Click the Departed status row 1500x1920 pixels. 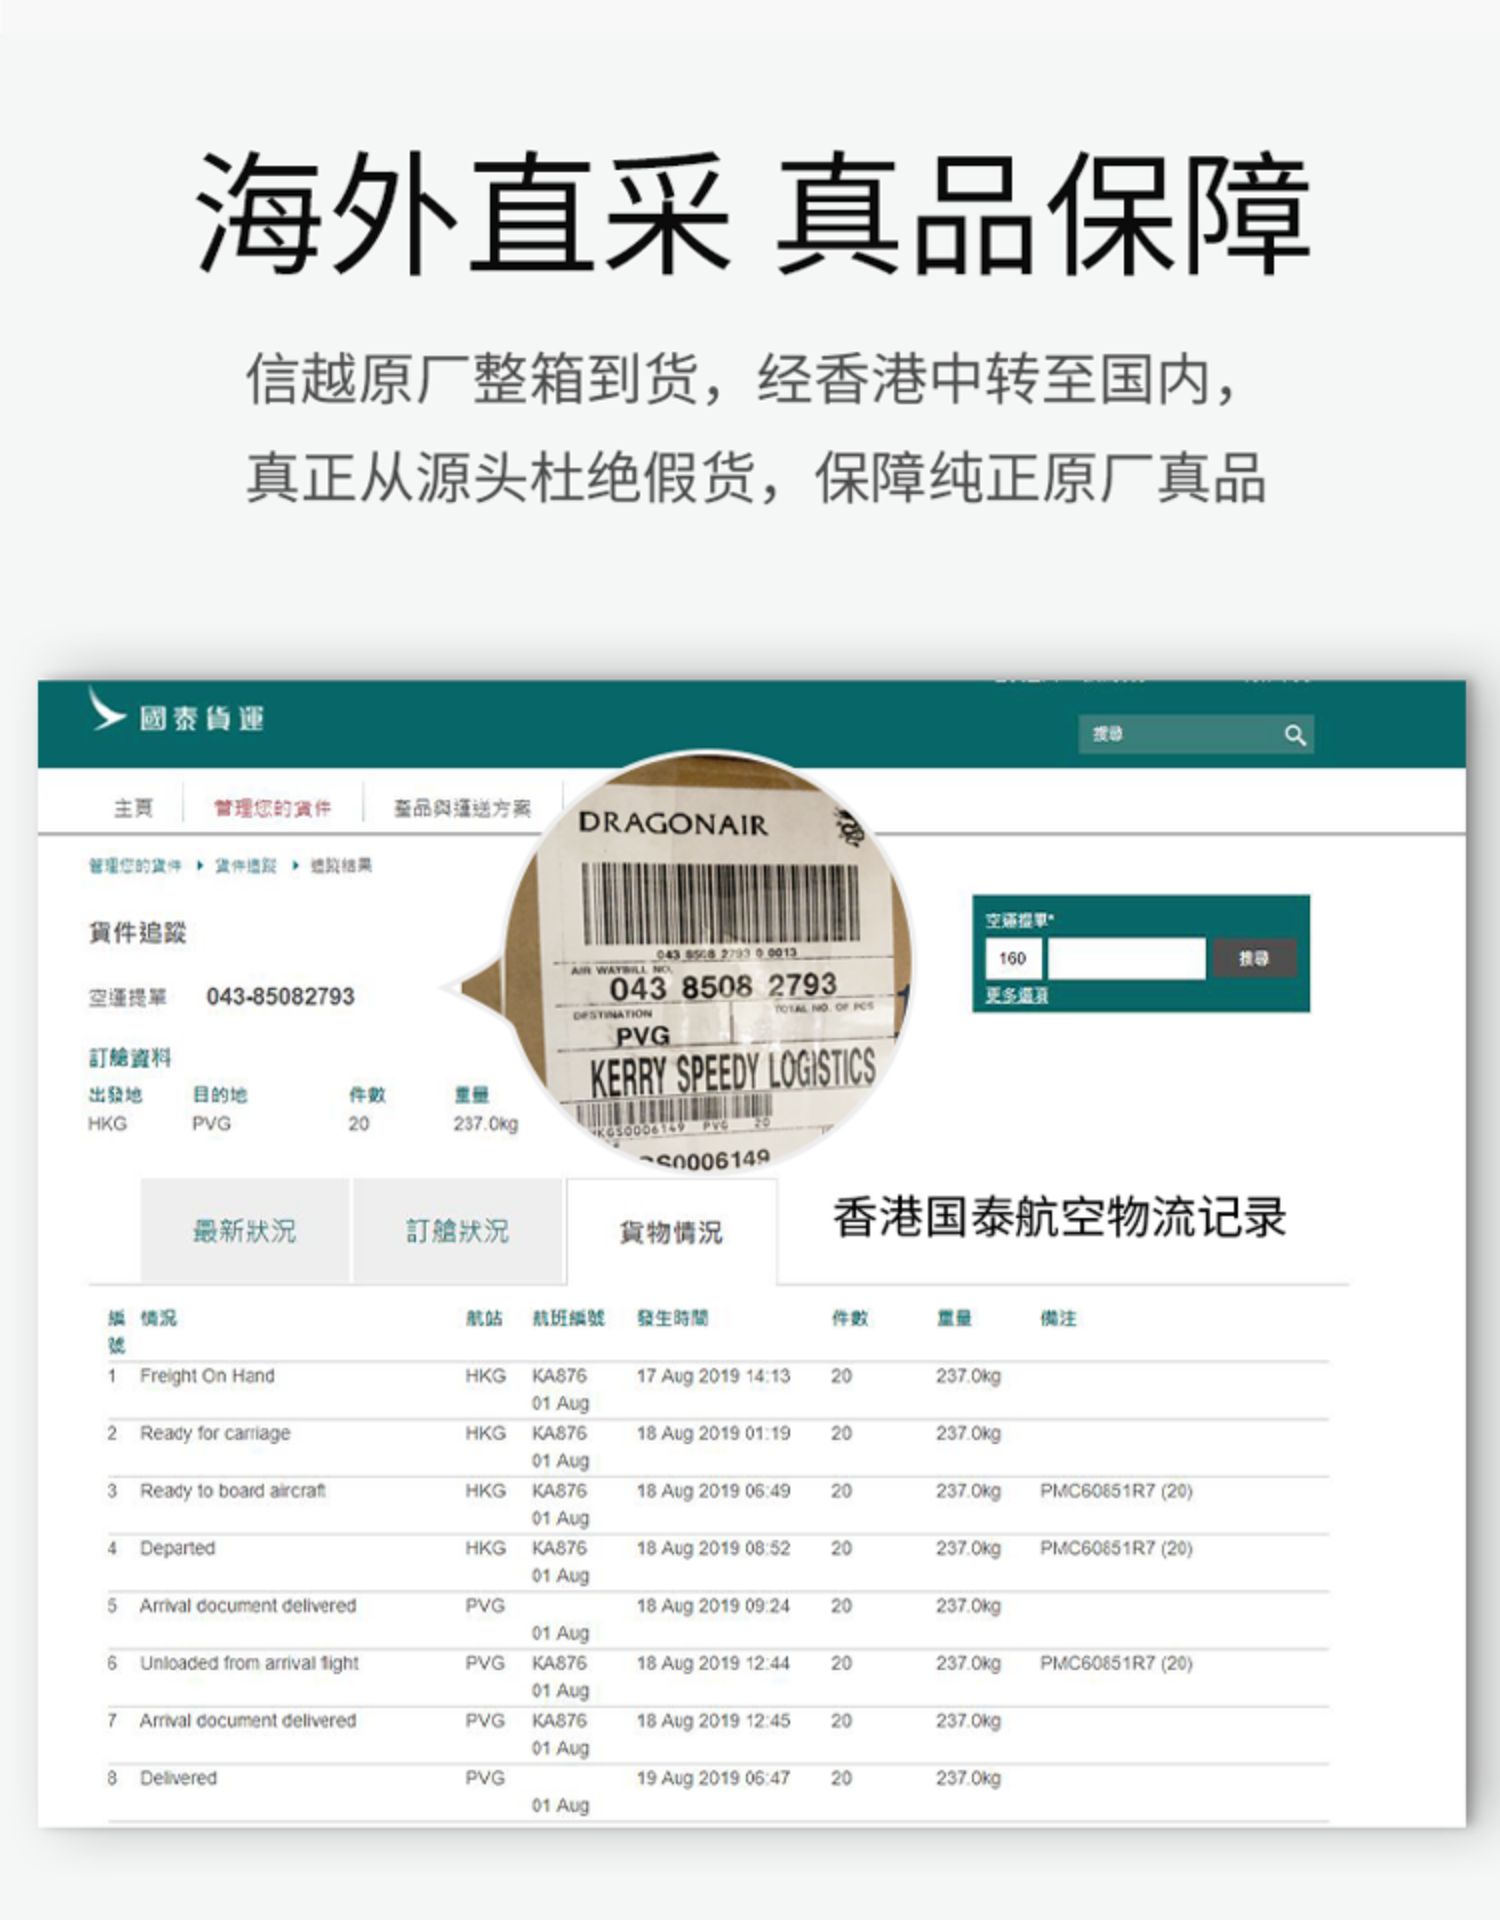click(718, 1562)
